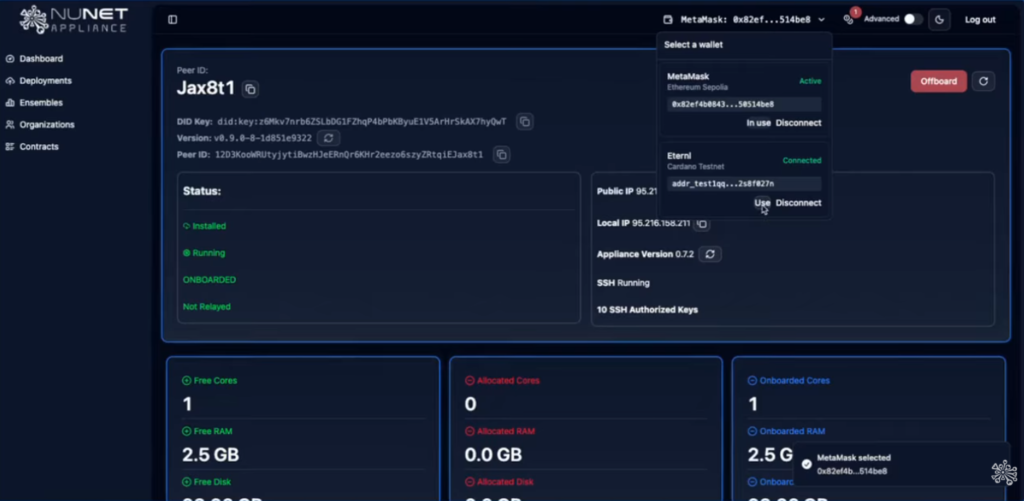The height and width of the screenshot is (501, 1024).
Task: Click the Installed status entry
Action: tap(204, 226)
